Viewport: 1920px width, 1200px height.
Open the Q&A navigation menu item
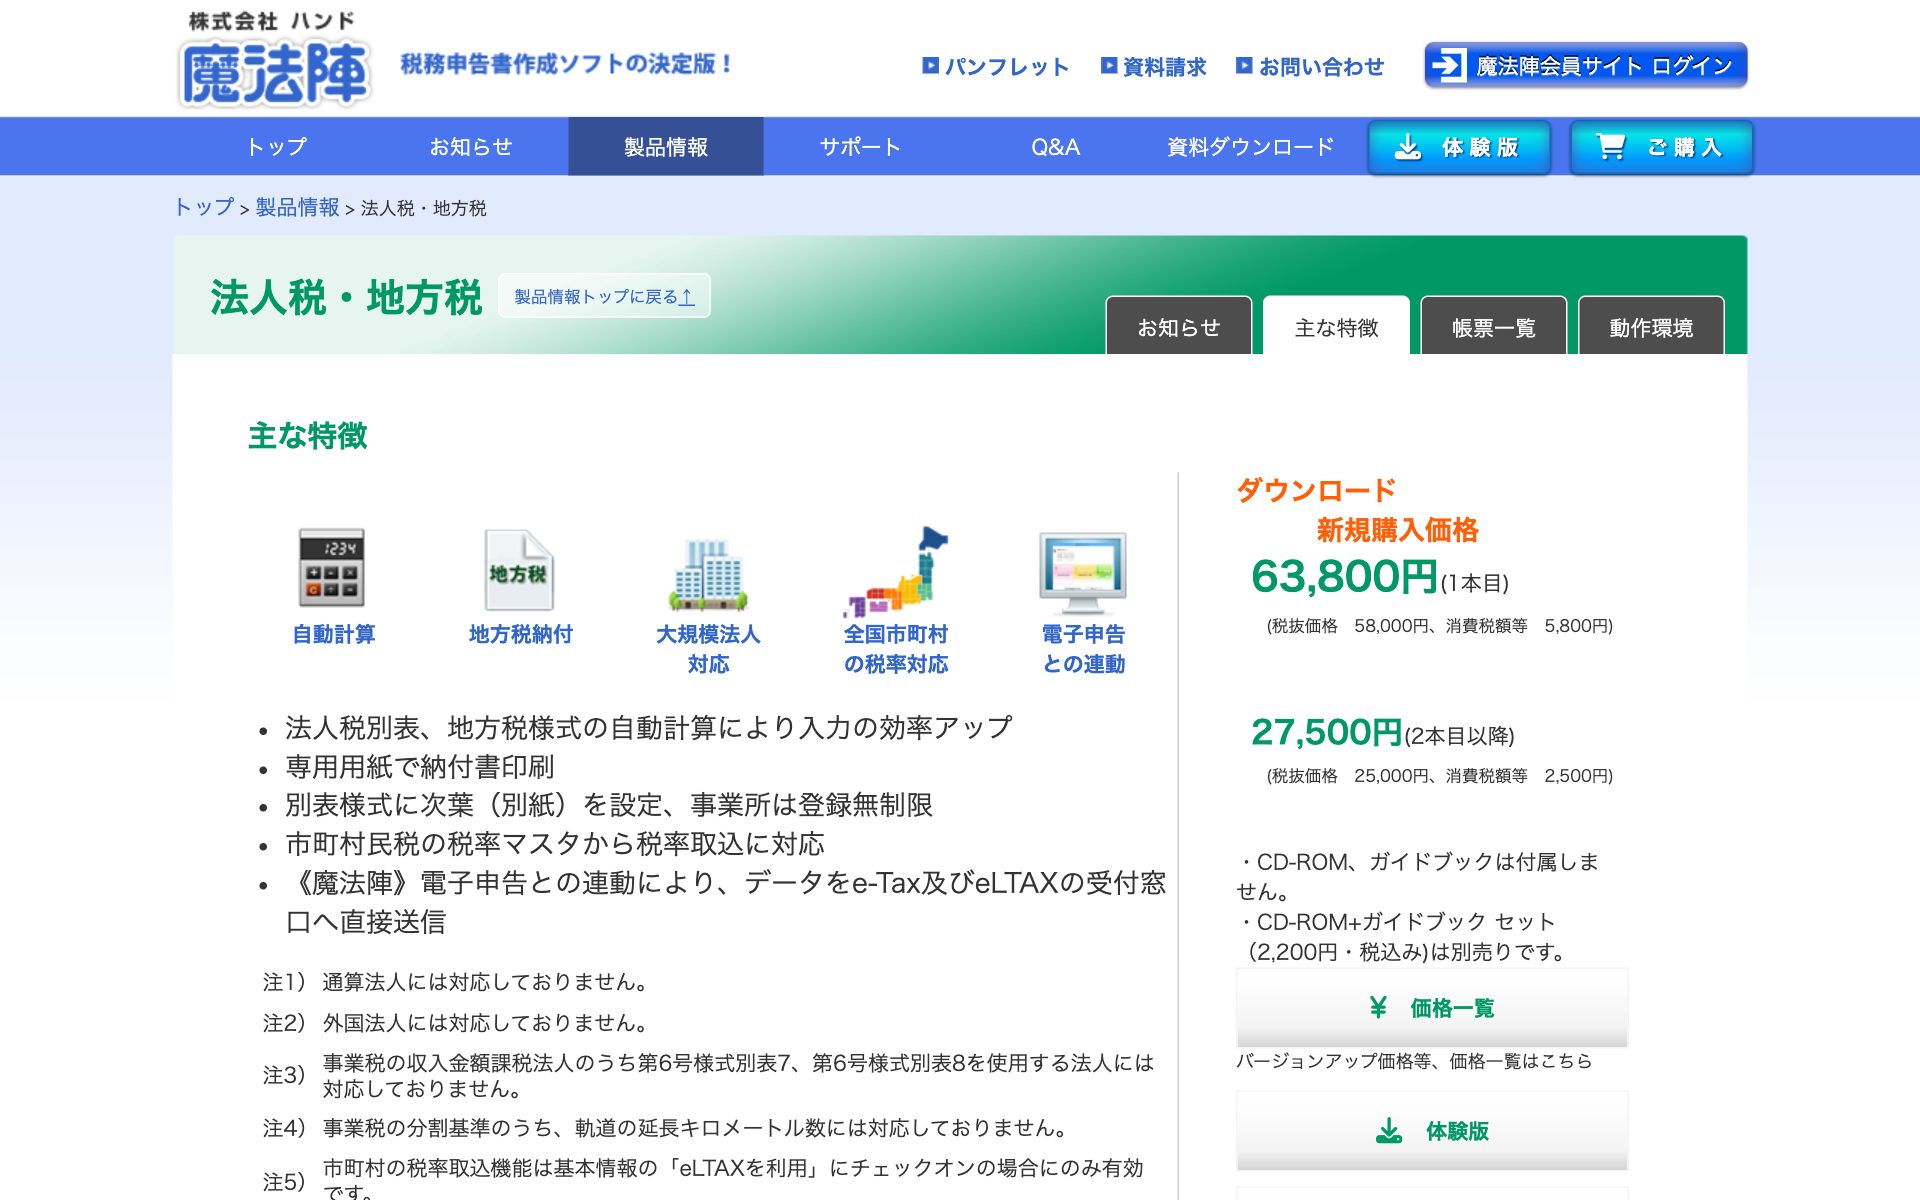pos(1055,147)
